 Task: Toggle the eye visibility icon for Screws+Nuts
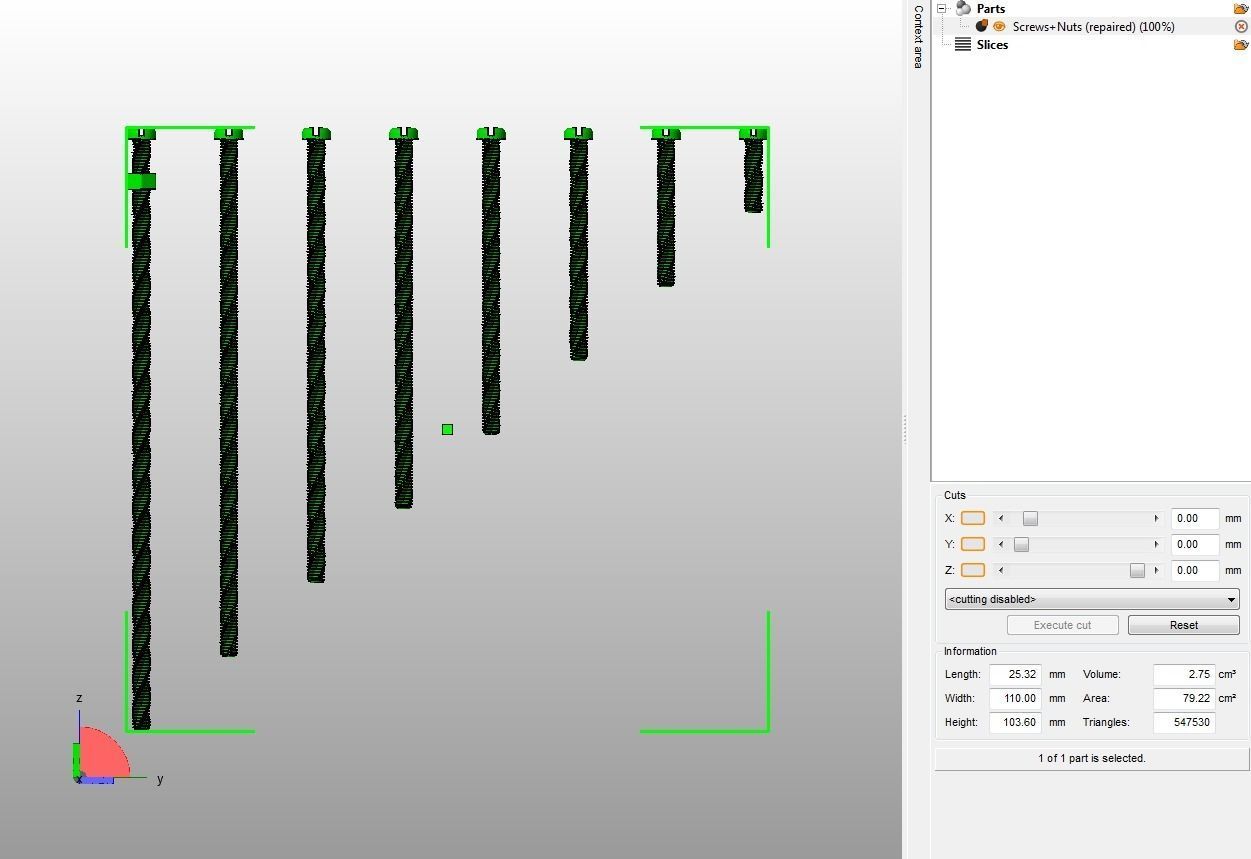point(999,26)
